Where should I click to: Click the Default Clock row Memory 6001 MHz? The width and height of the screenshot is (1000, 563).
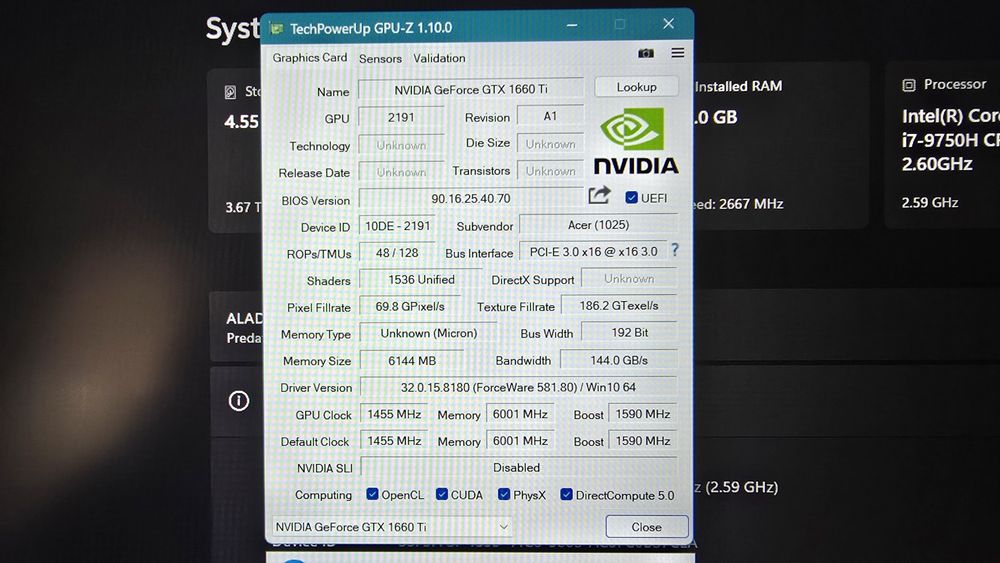(520, 441)
